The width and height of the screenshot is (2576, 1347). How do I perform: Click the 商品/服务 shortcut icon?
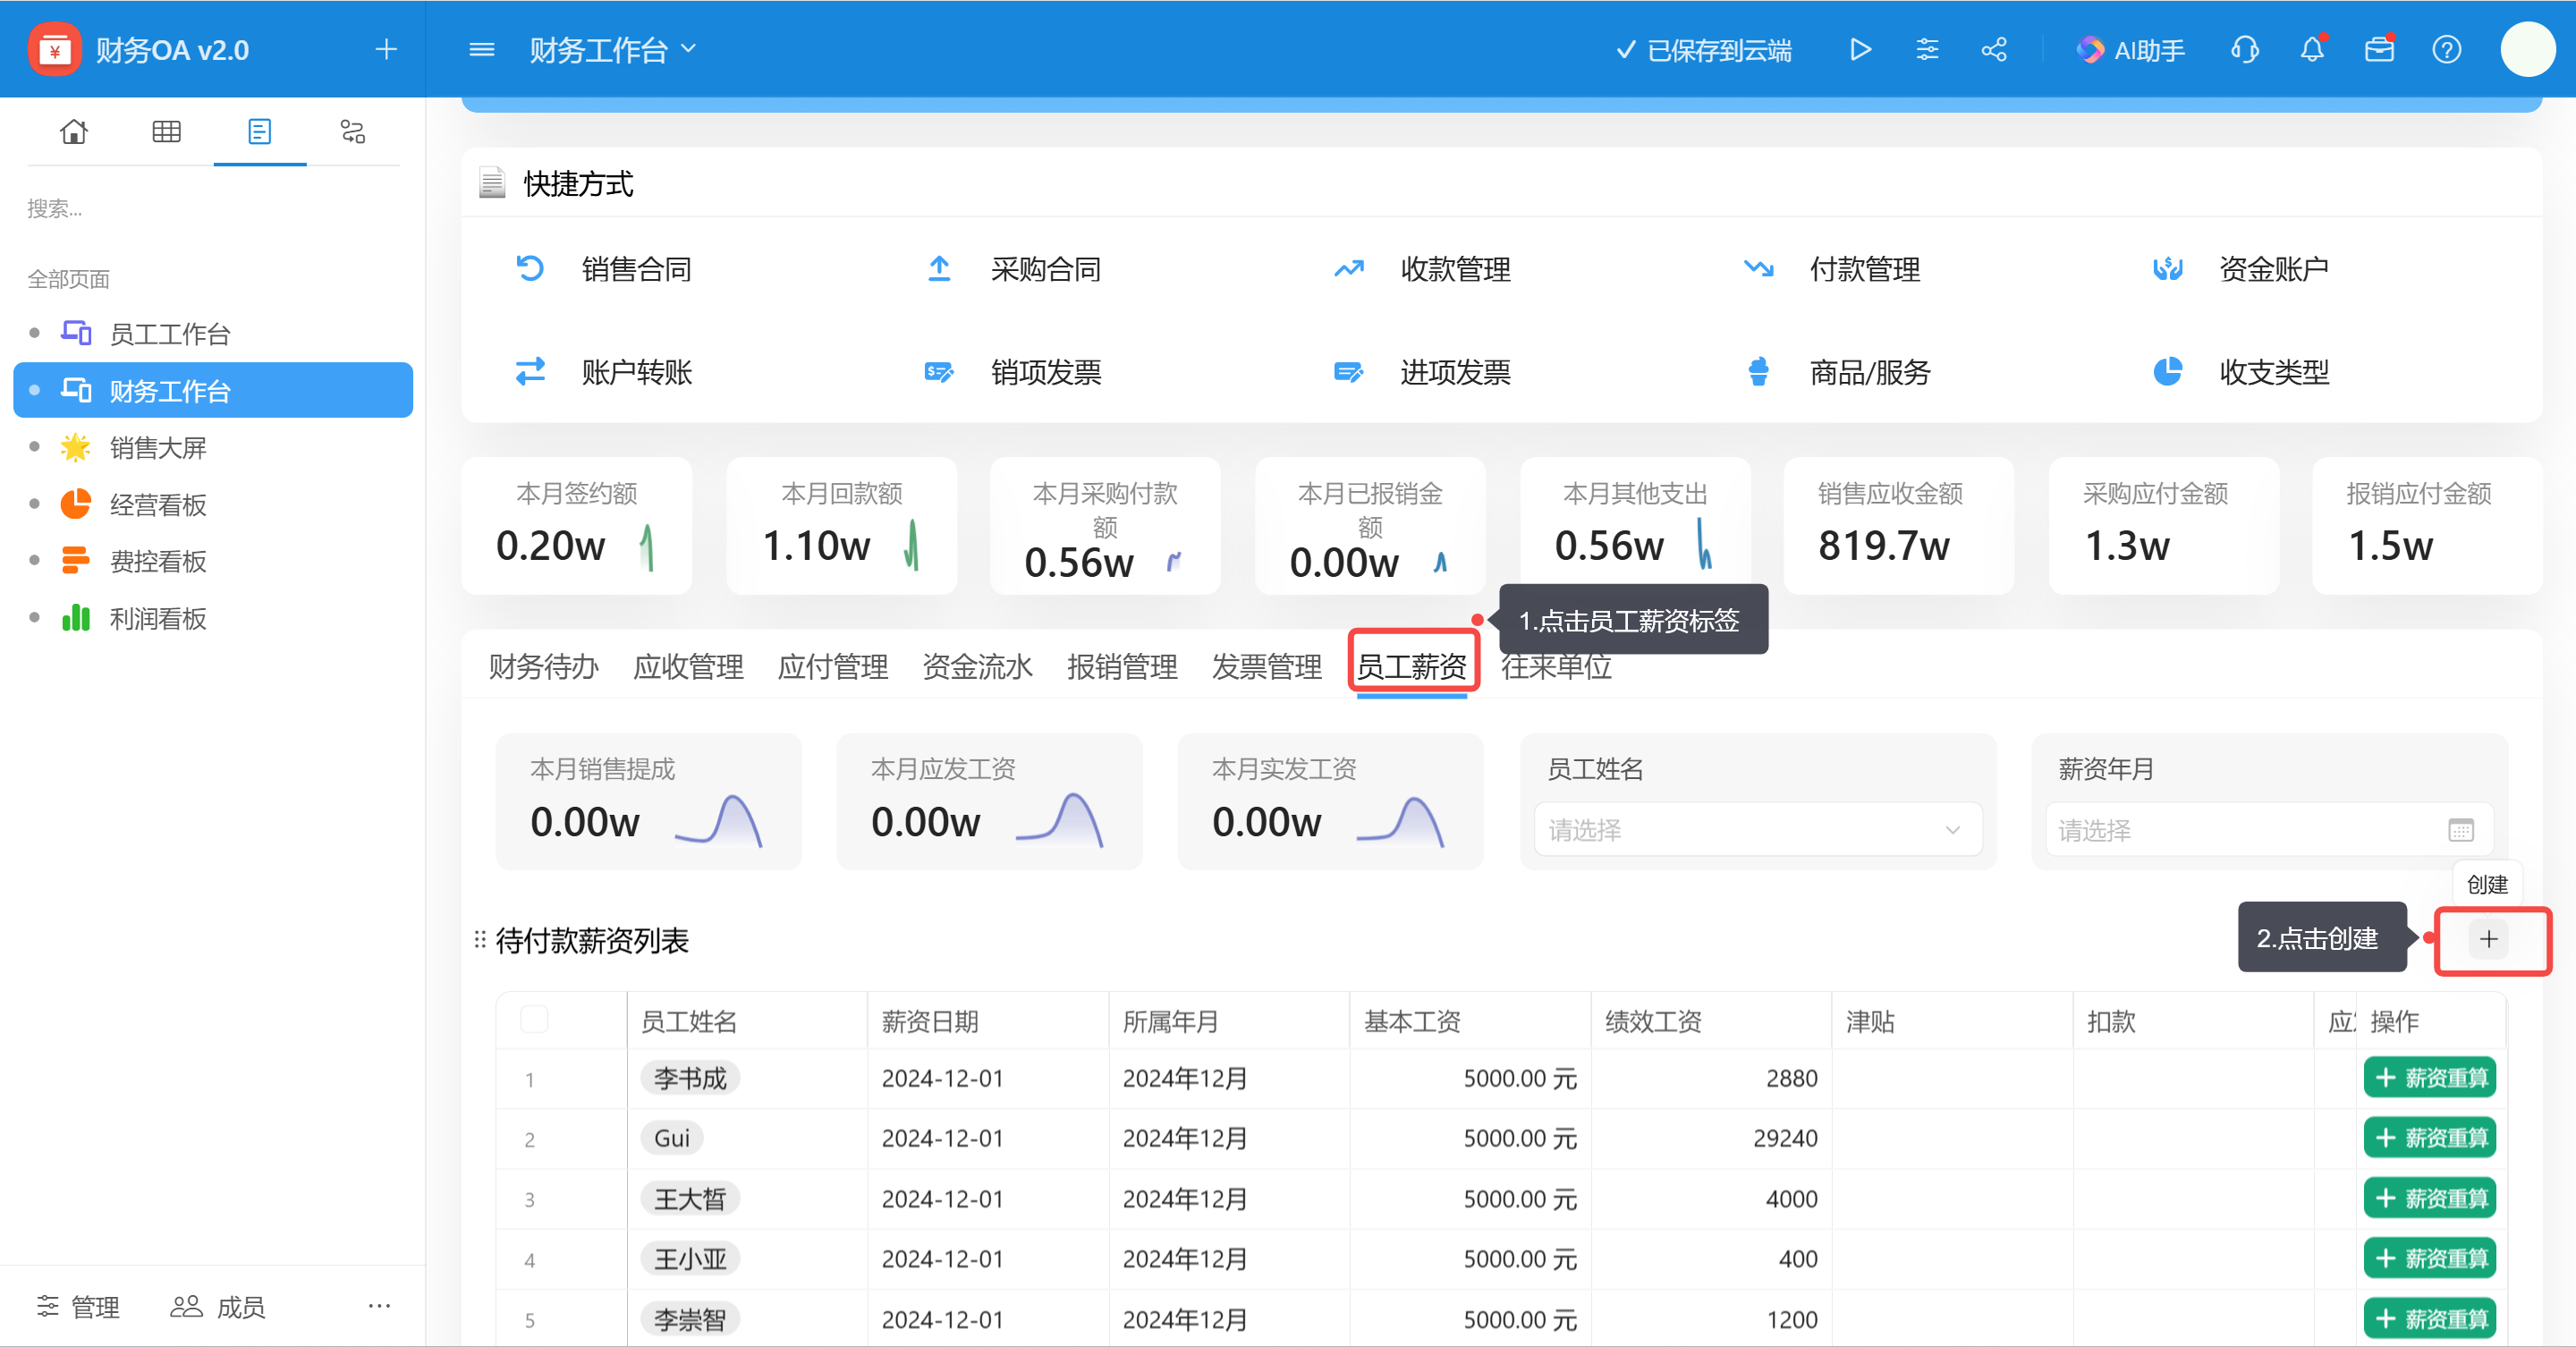point(1758,372)
